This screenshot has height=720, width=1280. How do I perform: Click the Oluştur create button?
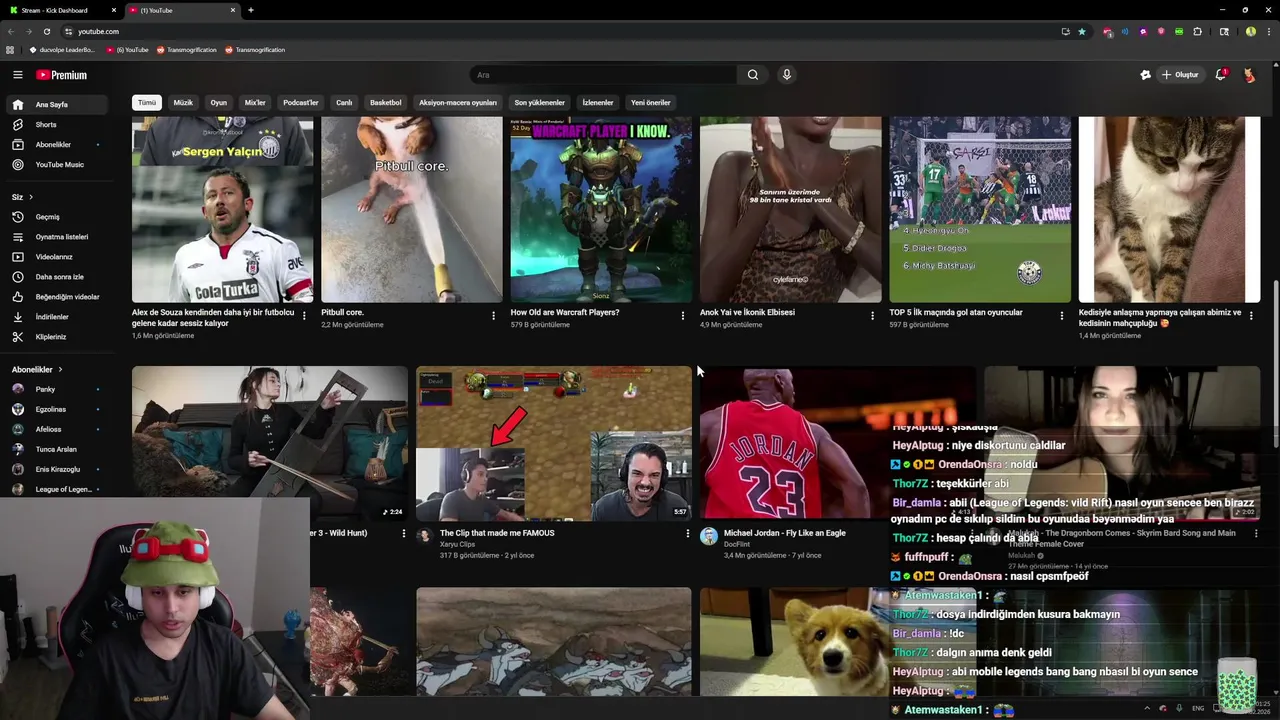(1180, 75)
